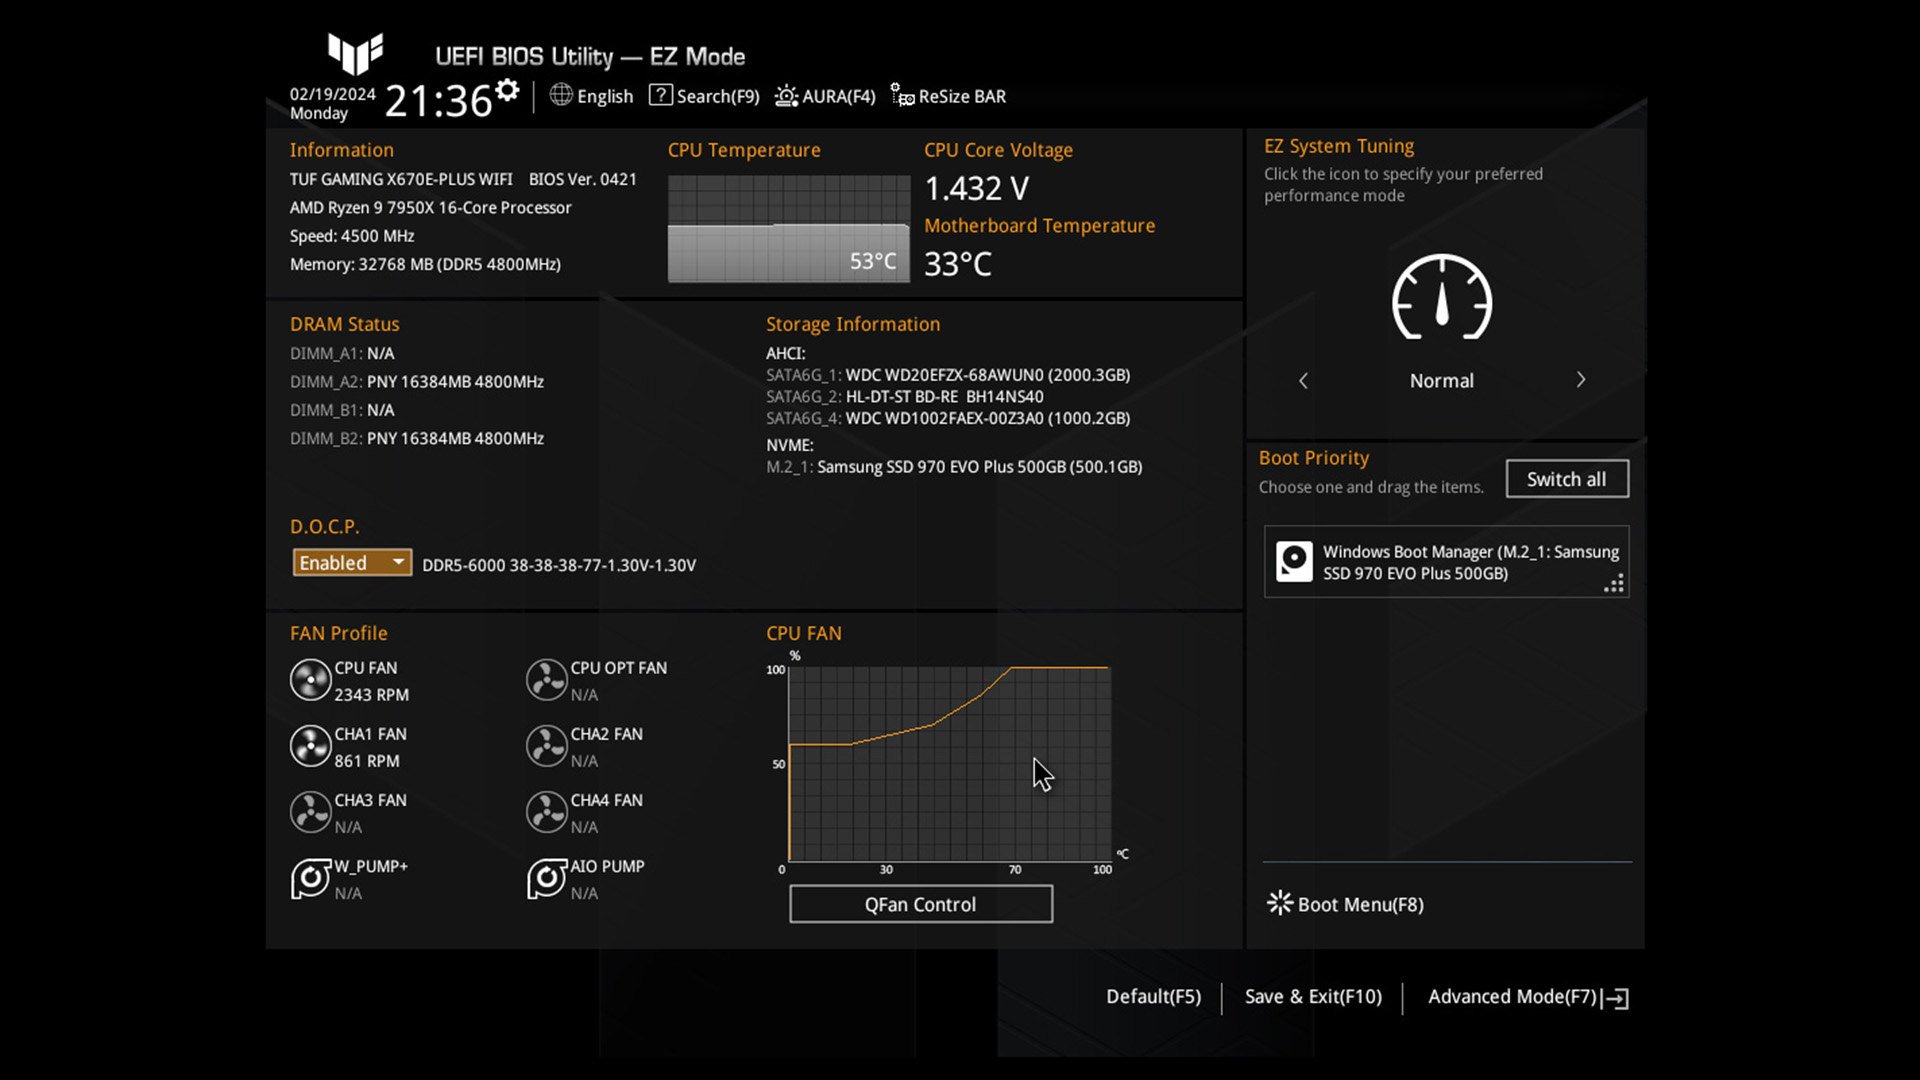This screenshot has width=1920, height=1080.
Task: Click the SATA6G_1 WDC WD20EFZX drive entry
Action: [x=948, y=375]
